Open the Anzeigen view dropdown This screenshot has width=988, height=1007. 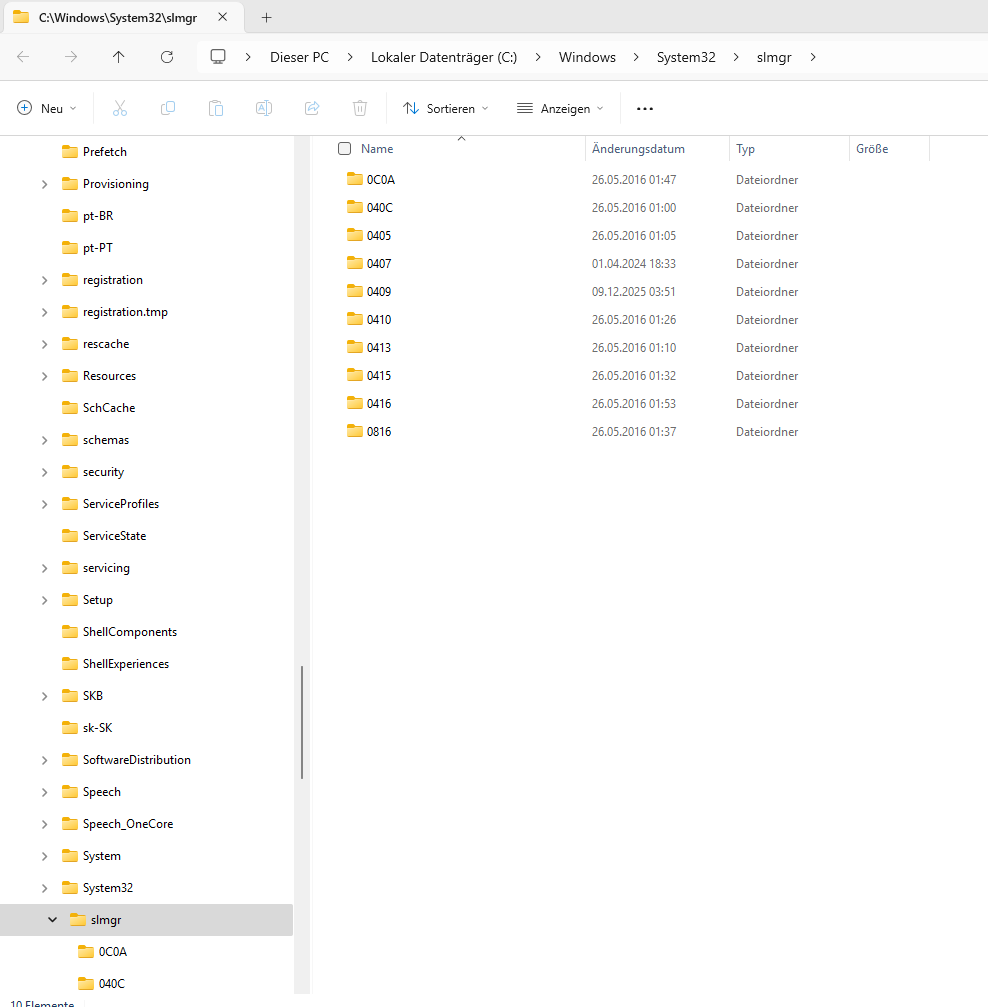pyautogui.click(x=561, y=109)
